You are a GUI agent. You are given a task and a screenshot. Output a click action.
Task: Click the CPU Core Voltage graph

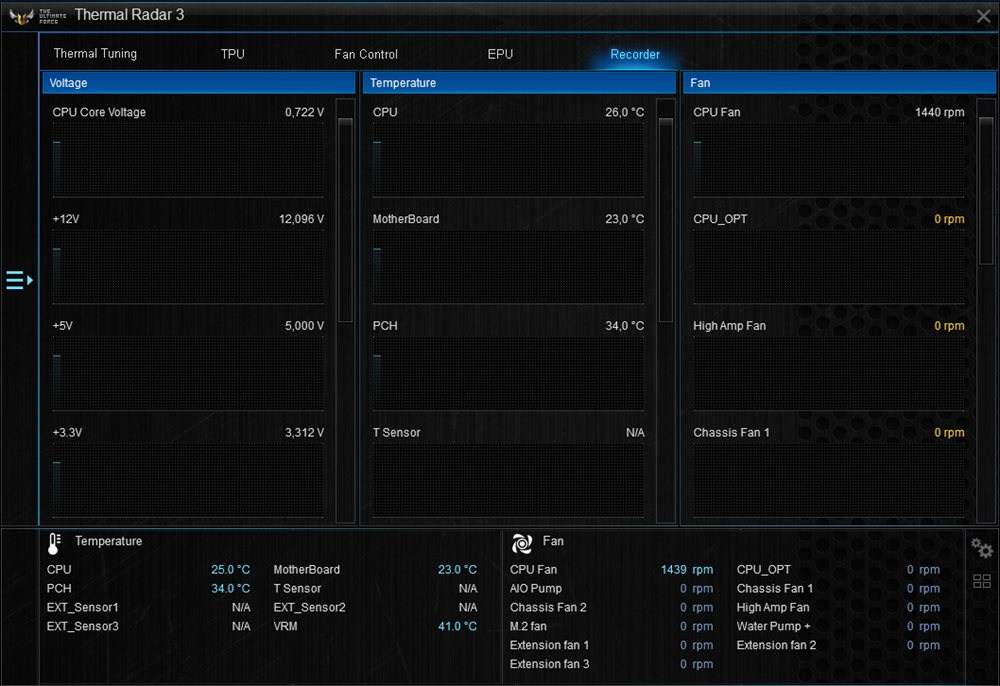[188, 160]
